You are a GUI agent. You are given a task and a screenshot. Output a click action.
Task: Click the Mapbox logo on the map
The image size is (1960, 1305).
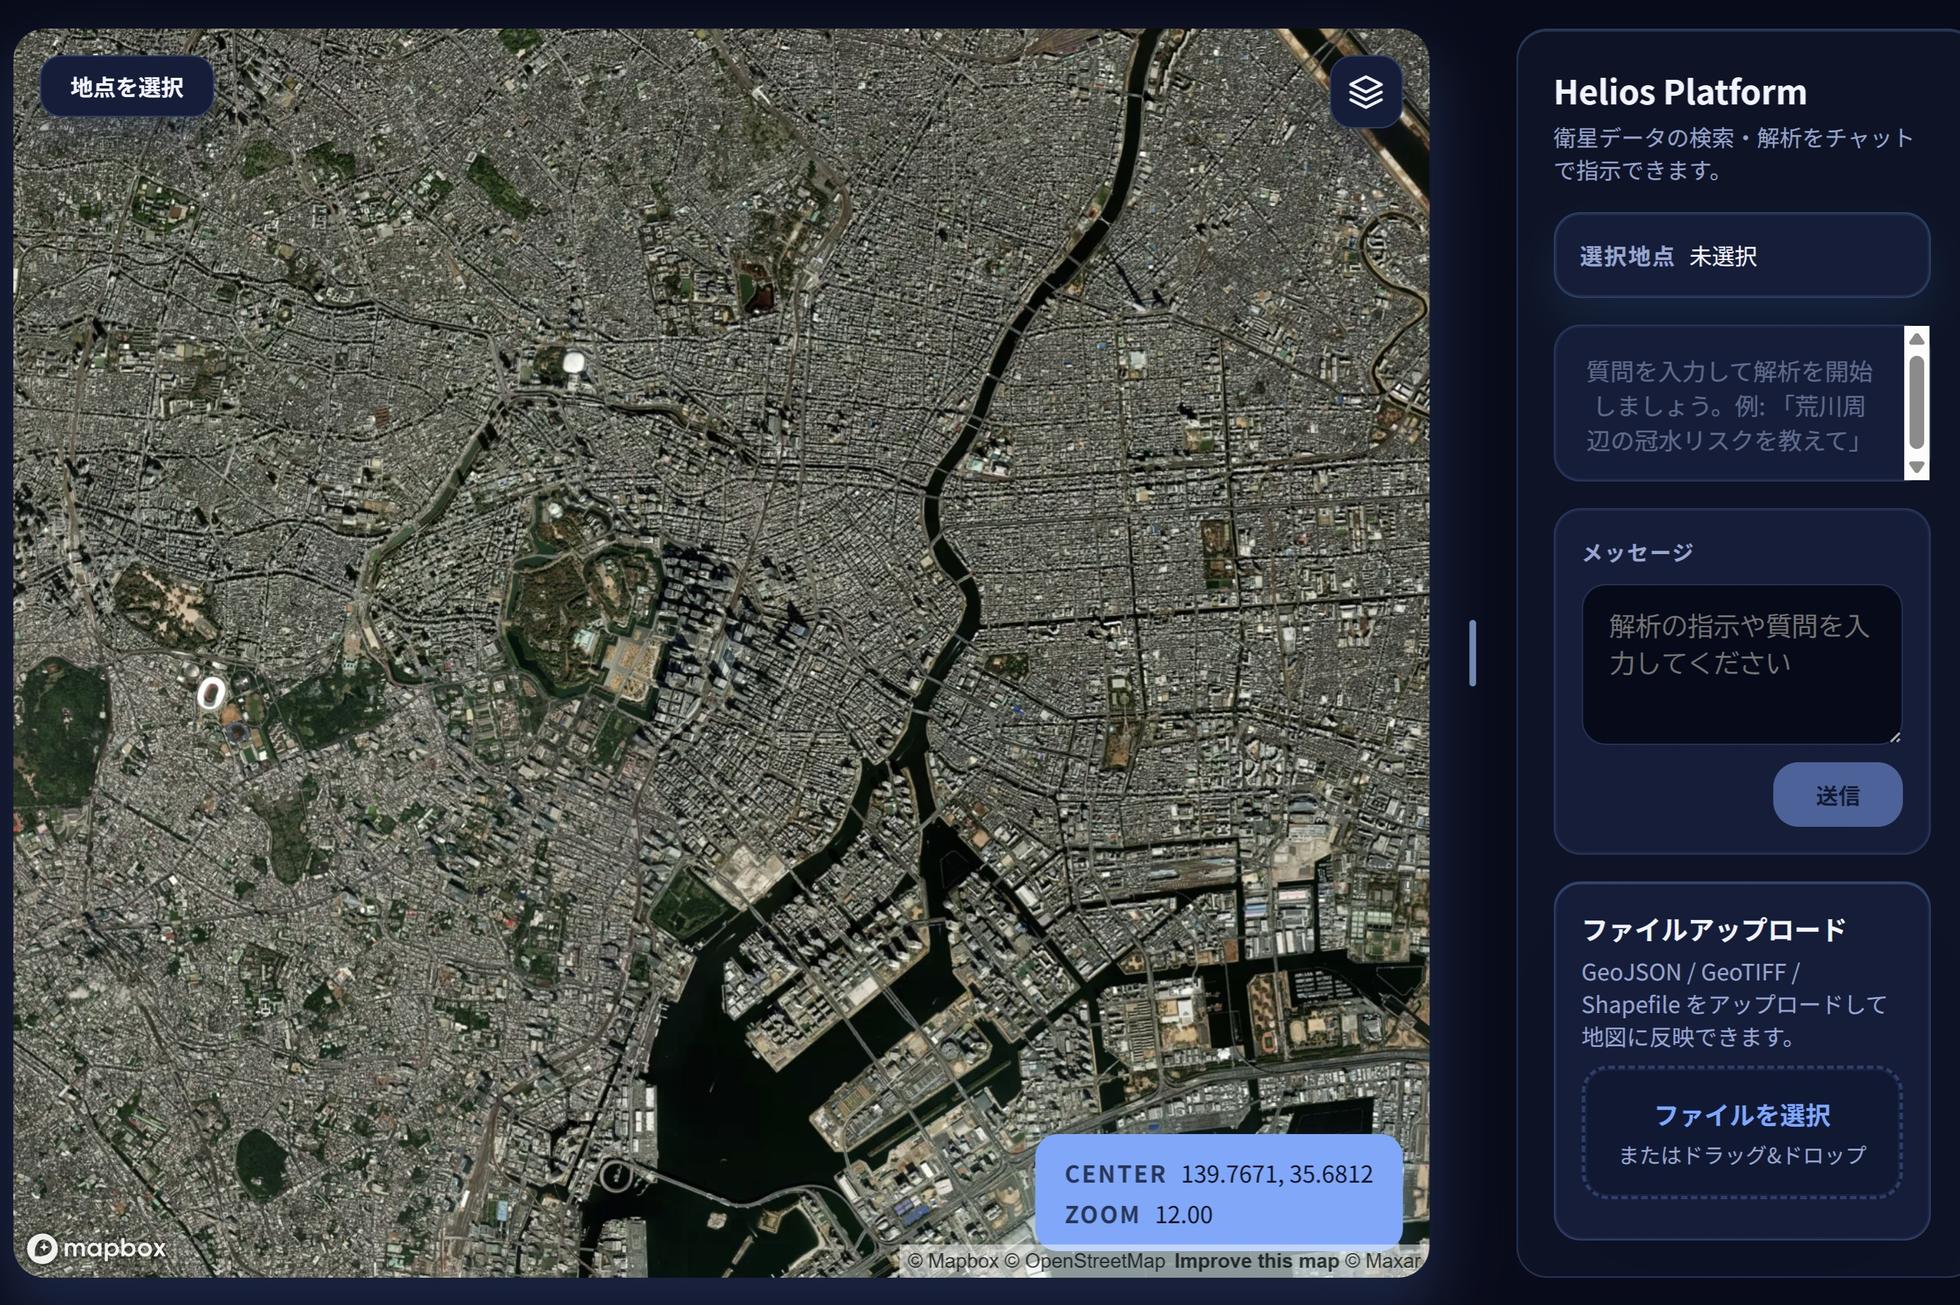pos(96,1248)
